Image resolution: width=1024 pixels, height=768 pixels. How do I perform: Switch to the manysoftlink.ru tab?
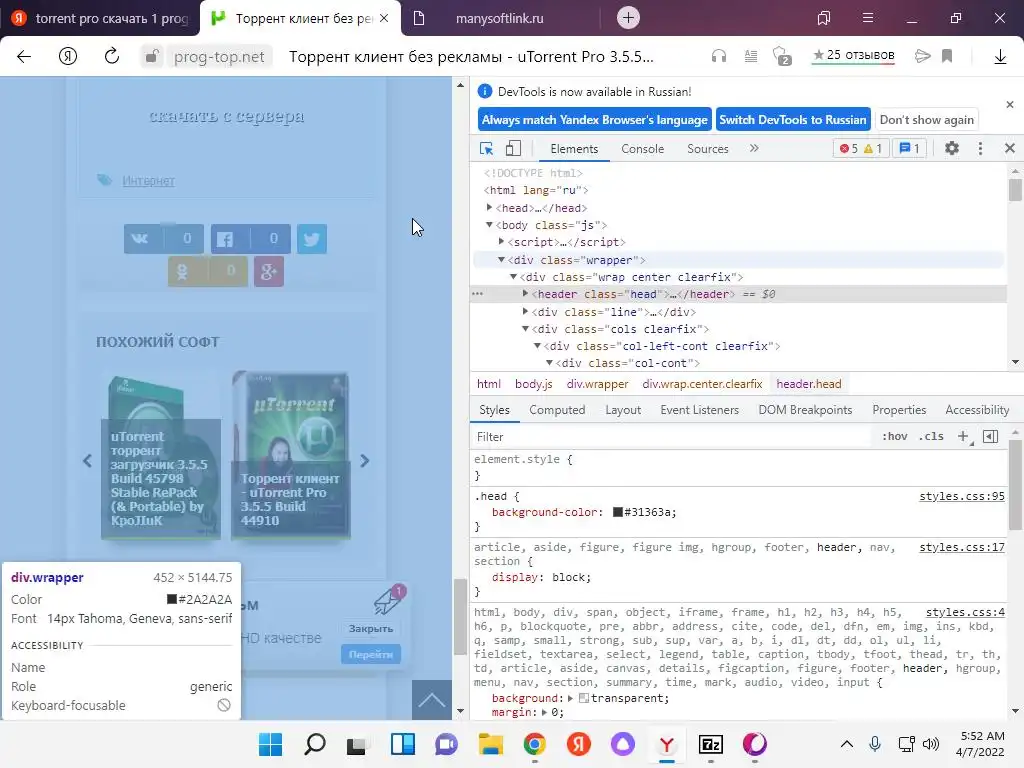pos(499,18)
